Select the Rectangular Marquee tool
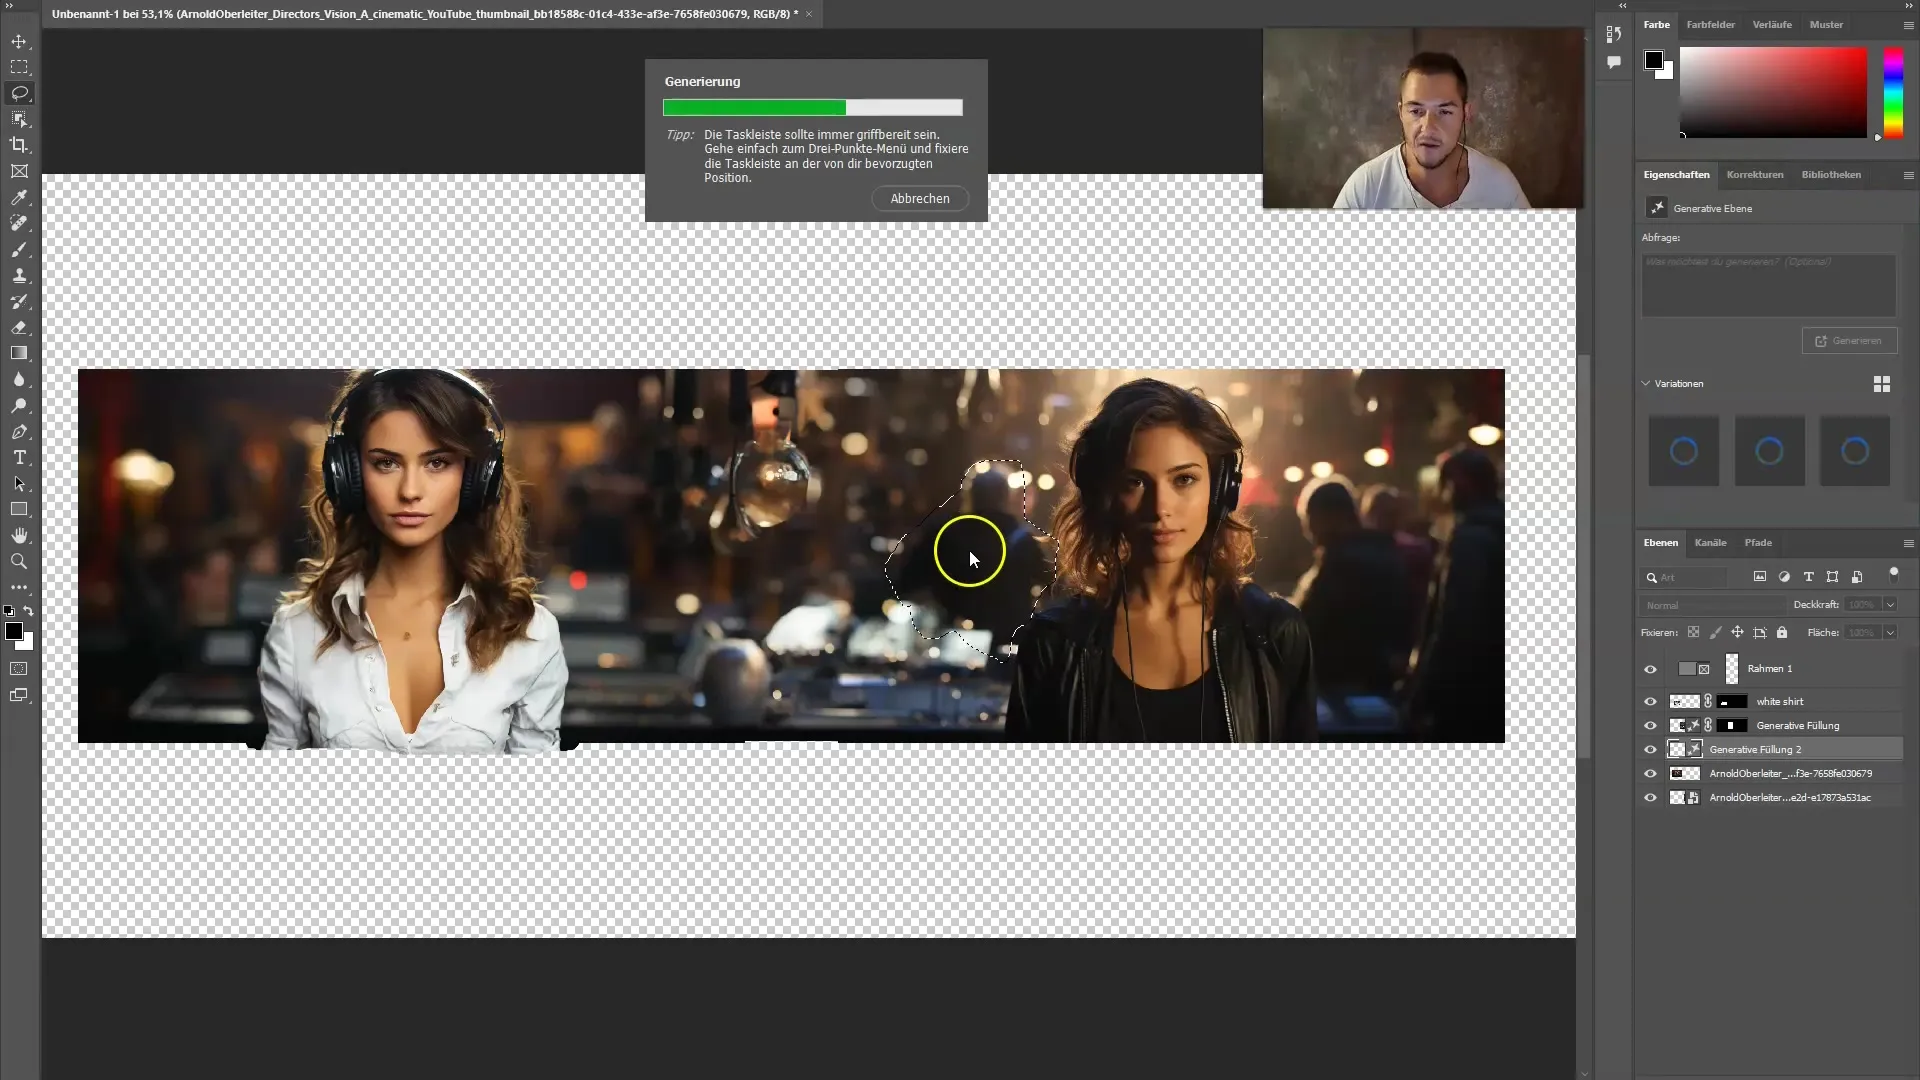1920x1080 pixels. [x=19, y=67]
